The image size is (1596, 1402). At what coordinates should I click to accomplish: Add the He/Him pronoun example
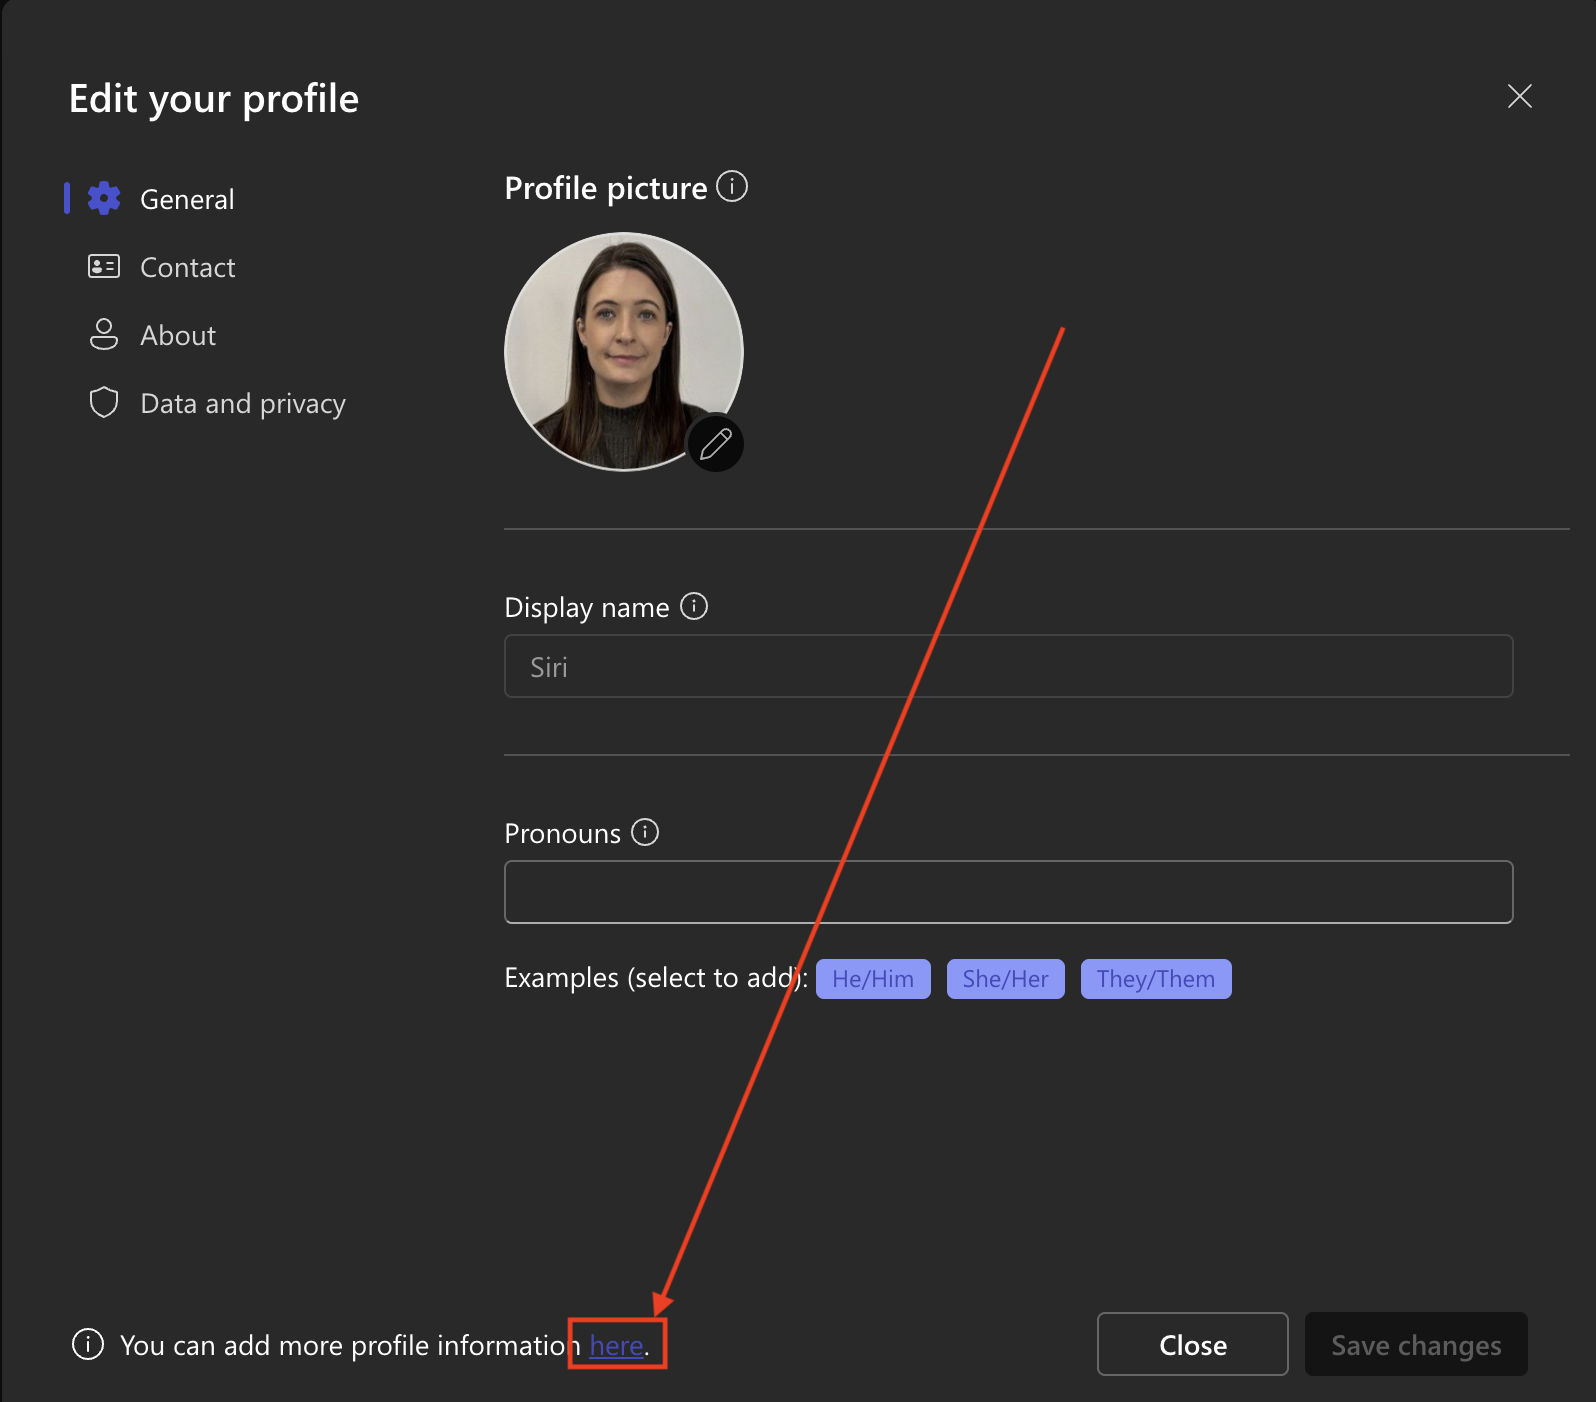tap(872, 979)
